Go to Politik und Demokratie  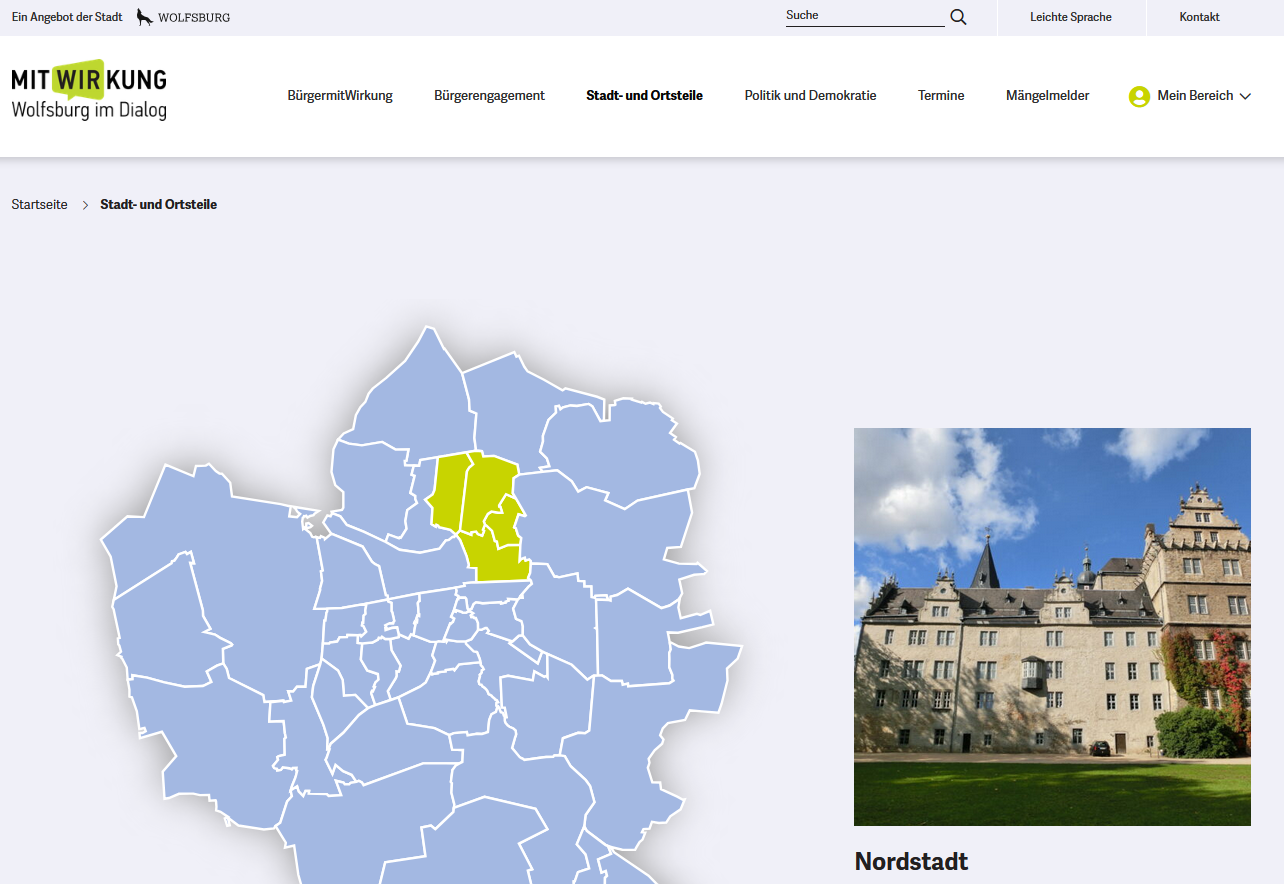click(x=810, y=96)
